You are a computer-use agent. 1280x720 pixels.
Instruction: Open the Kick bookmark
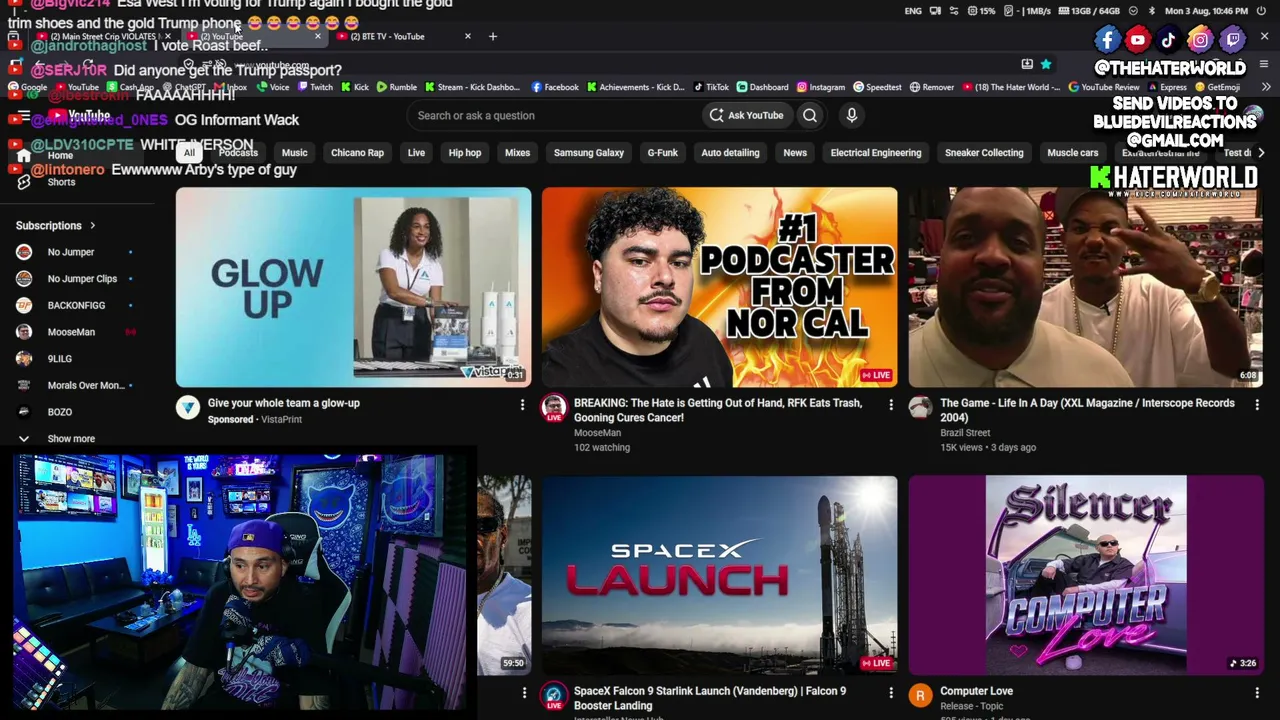[x=353, y=87]
